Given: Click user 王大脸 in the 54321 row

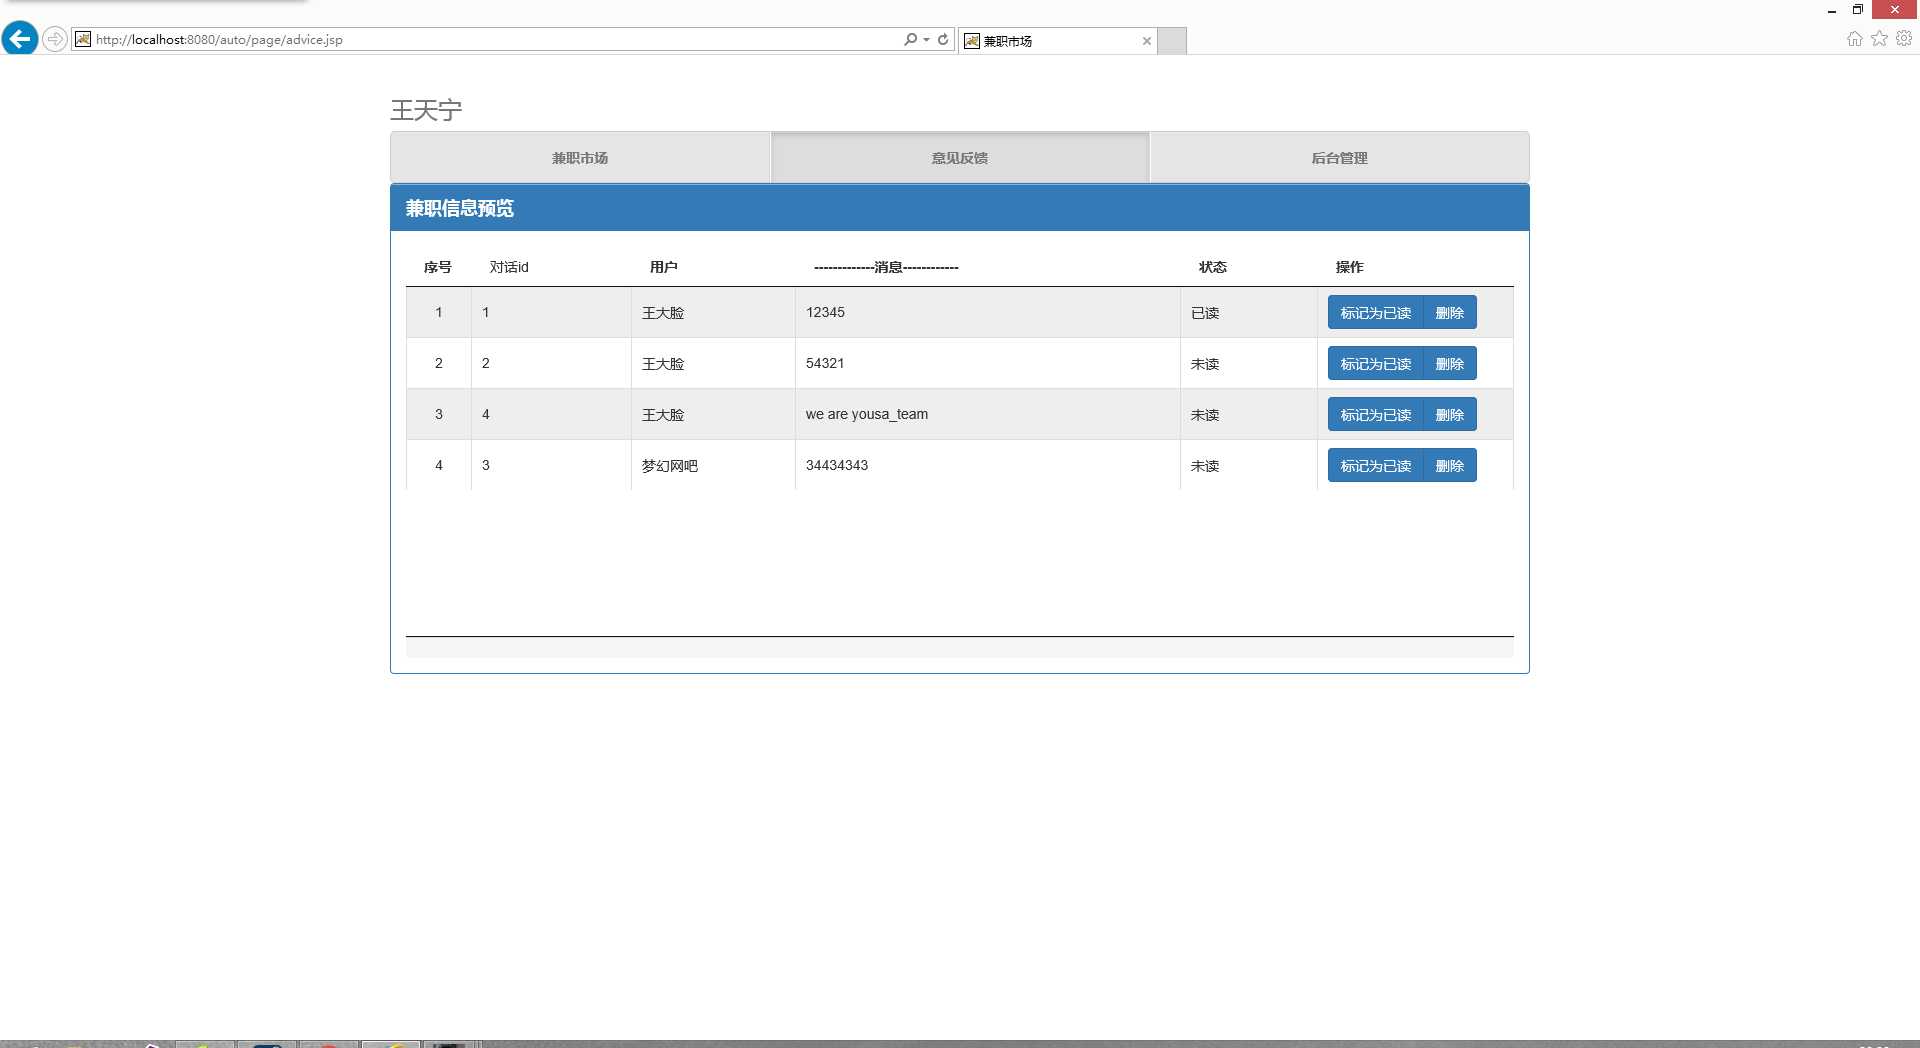Looking at the screenshot, I should (x=663, y=364).
